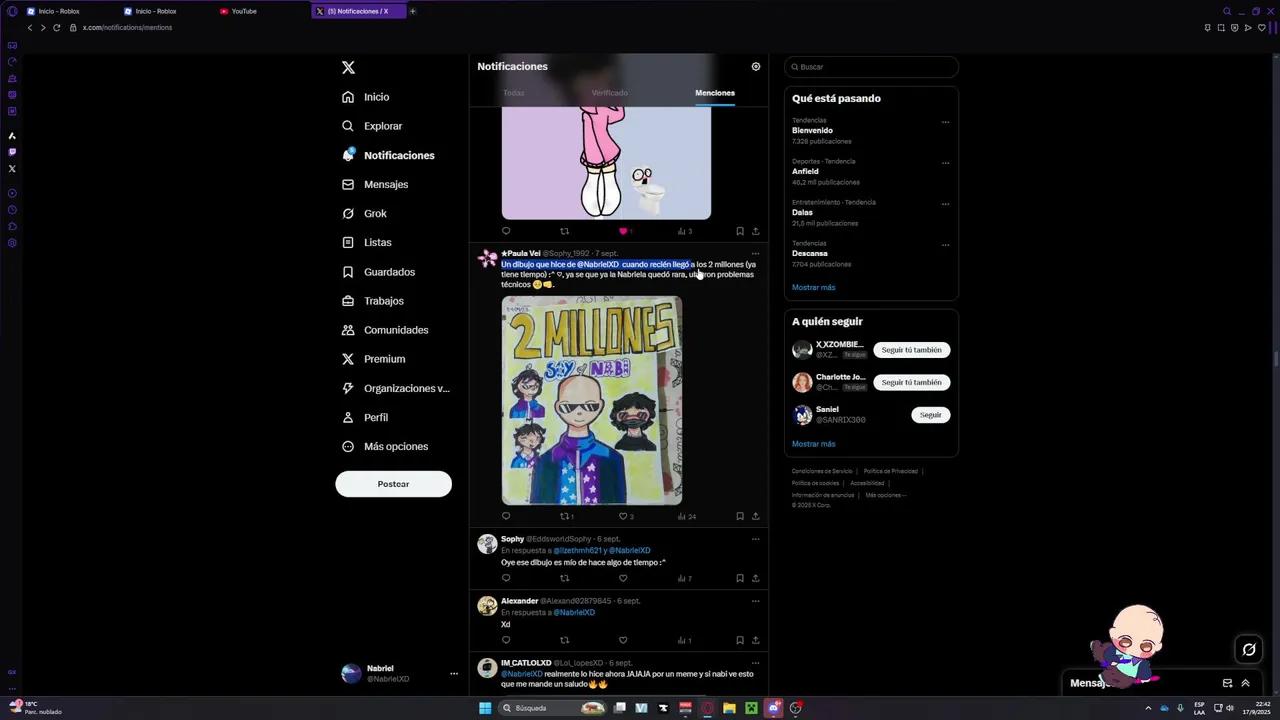Like Sophy's reply about the drawing
This screenshot has height=720, width=1280.
click(x=623, y=578)
